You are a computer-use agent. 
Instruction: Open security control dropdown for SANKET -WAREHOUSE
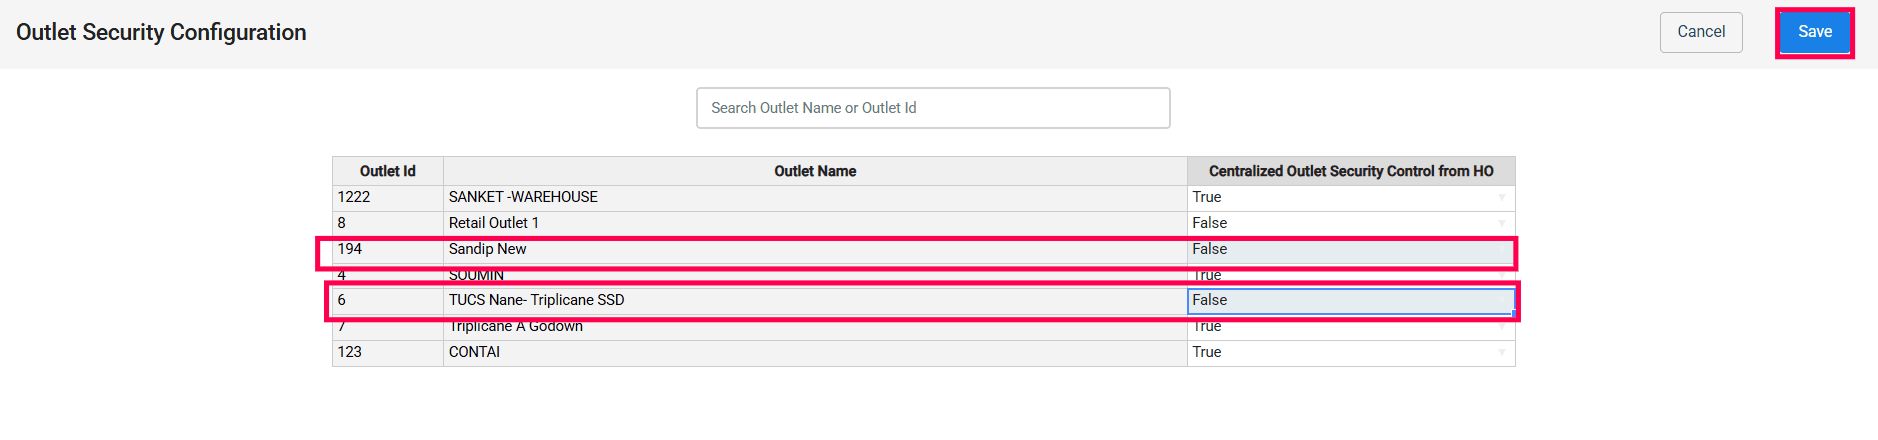tap(1350, 198)
